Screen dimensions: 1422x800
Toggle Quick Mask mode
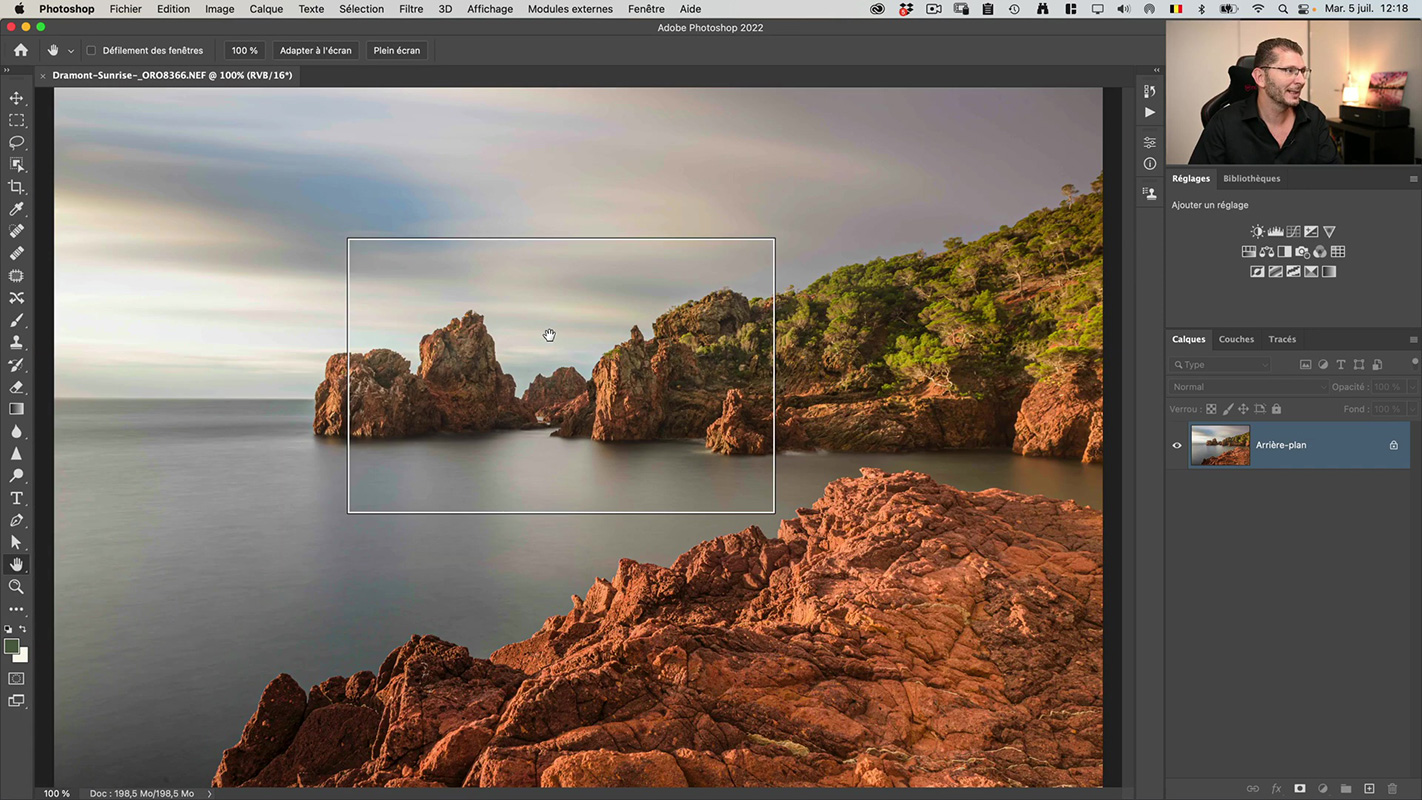pos(16,679)
